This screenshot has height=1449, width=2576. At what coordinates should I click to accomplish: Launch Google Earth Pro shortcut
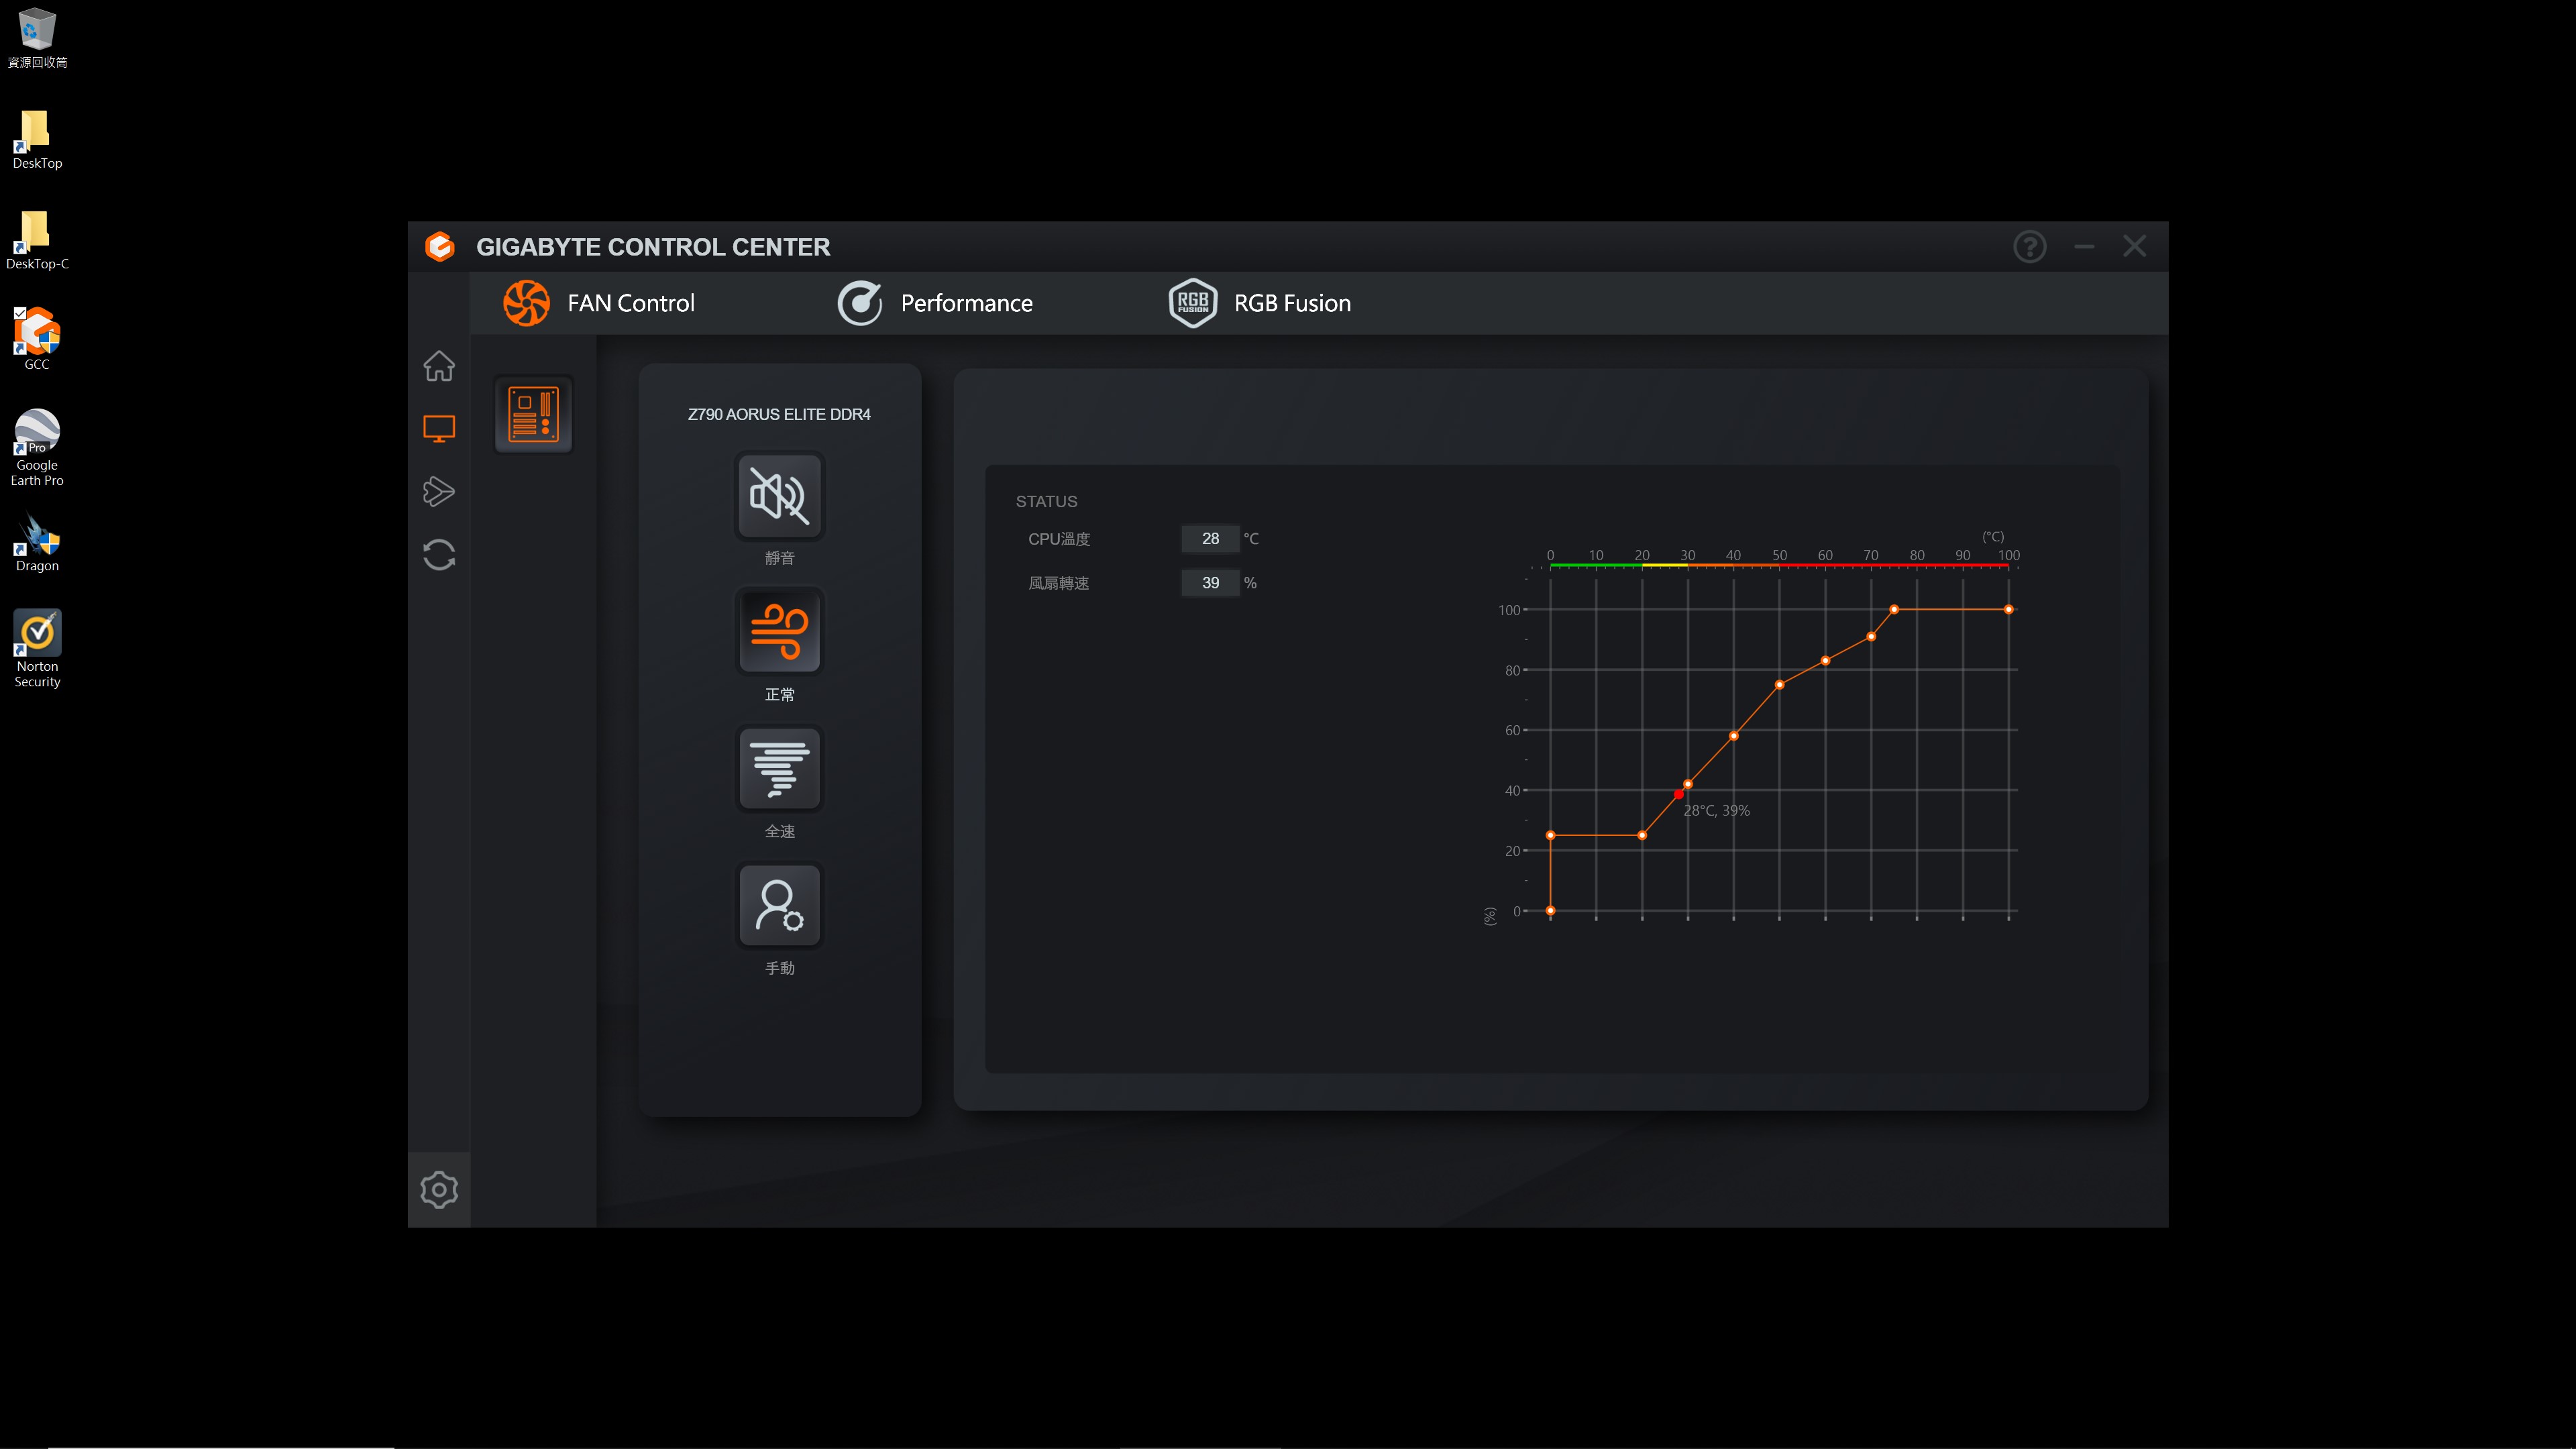[x=37, y=448]
